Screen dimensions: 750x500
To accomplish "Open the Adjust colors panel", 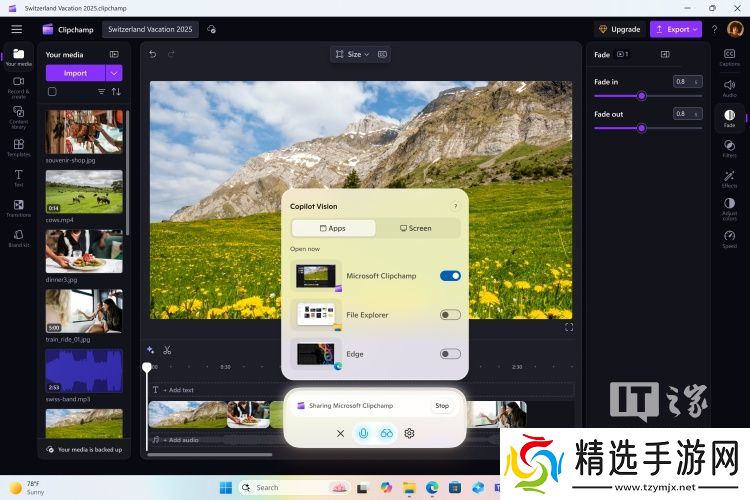I will click(x=729, y=207).
